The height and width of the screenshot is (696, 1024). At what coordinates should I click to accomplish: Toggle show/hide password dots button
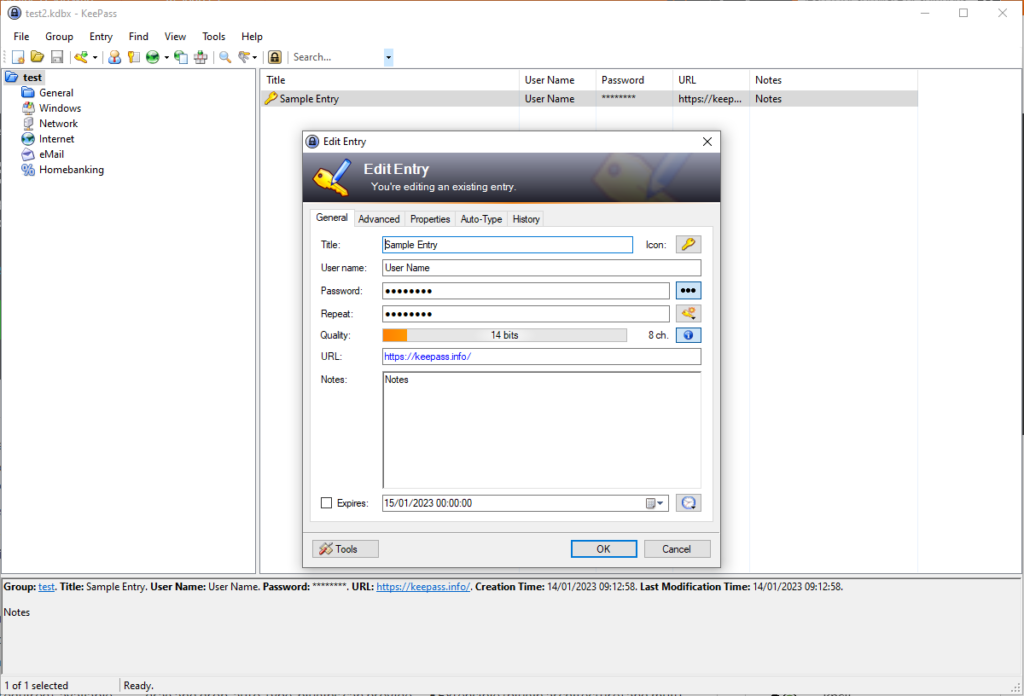pos(688,291)
